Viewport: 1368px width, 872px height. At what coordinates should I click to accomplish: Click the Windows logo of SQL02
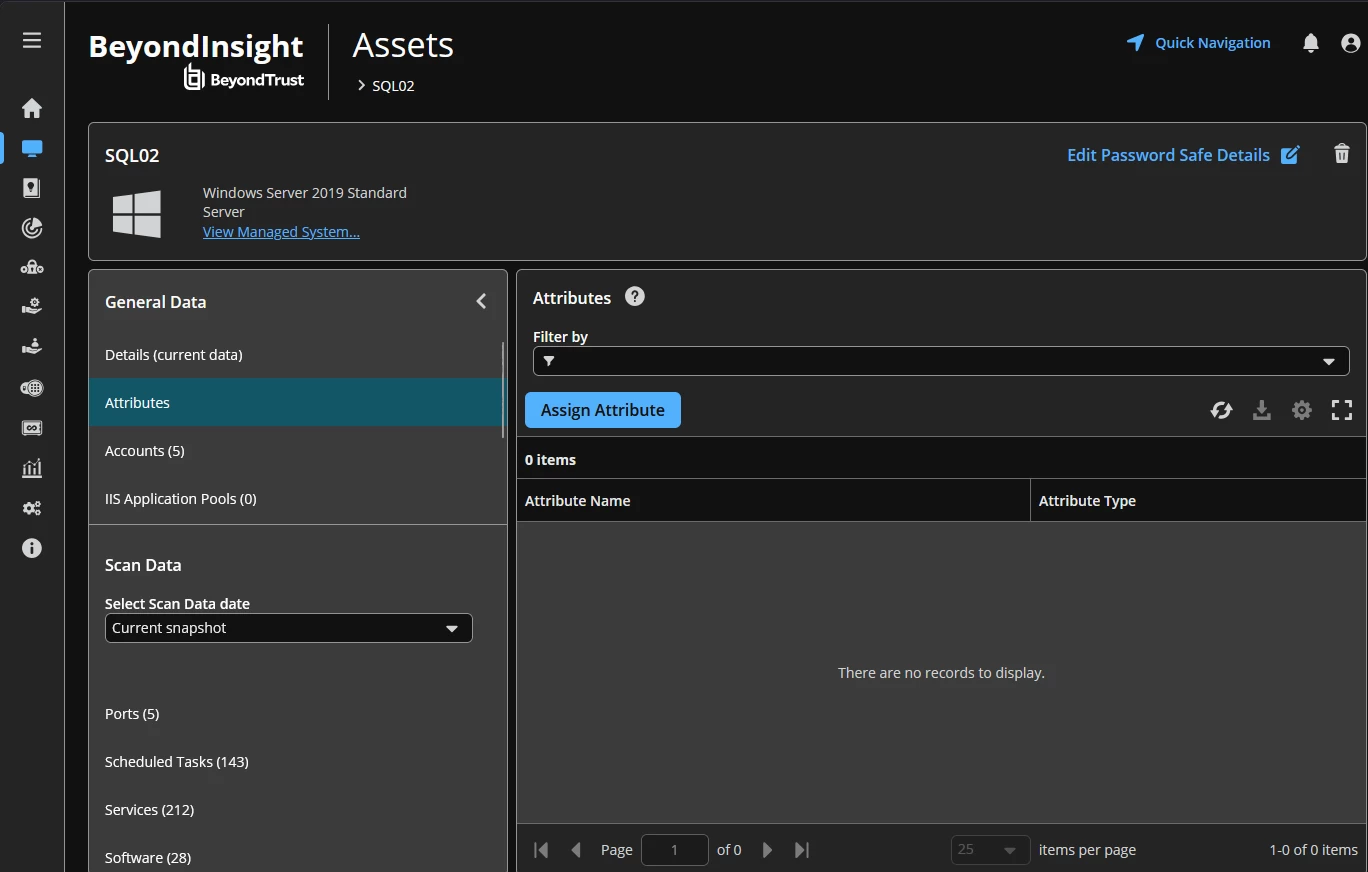(137, 214)
